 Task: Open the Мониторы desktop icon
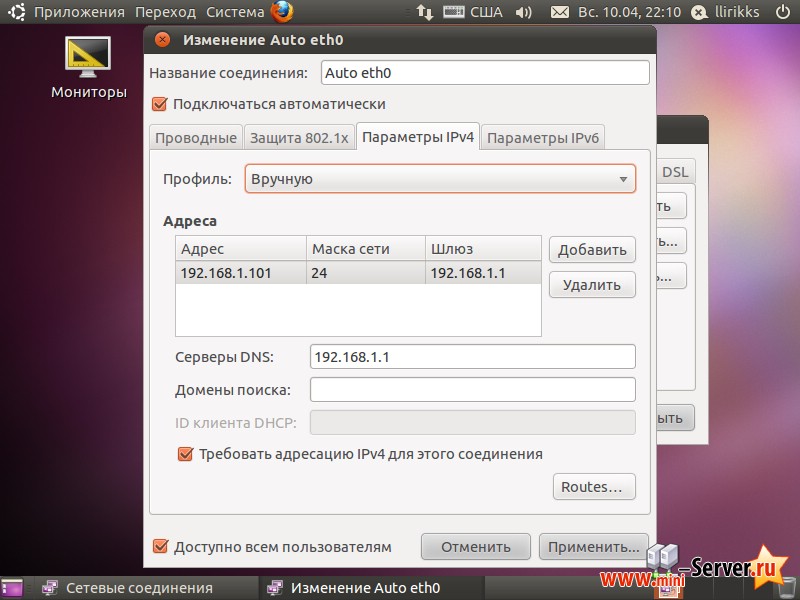coord(88,57)
